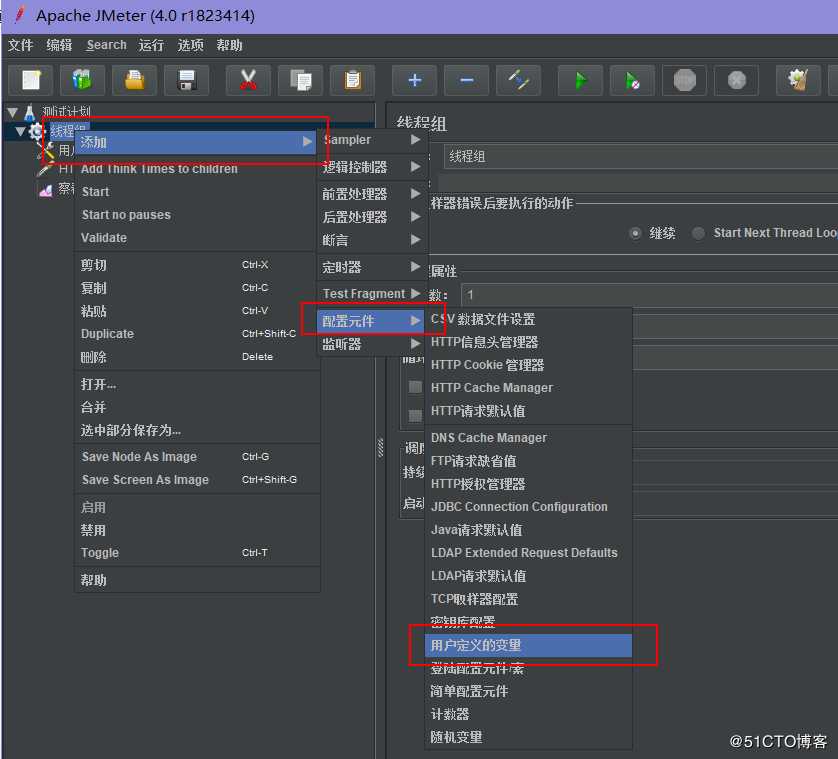Open the 选项 menu
Viewport: 838px width, 759px height.
[190, 45]
